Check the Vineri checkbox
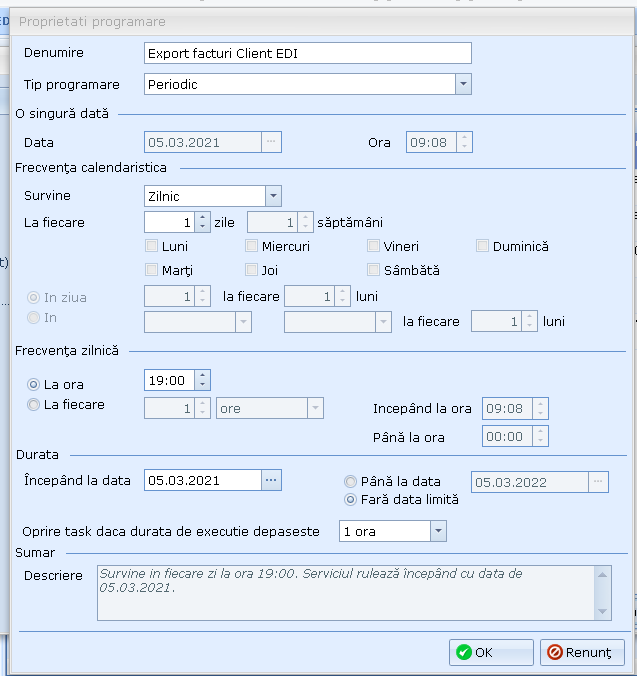 coord(373,246)
